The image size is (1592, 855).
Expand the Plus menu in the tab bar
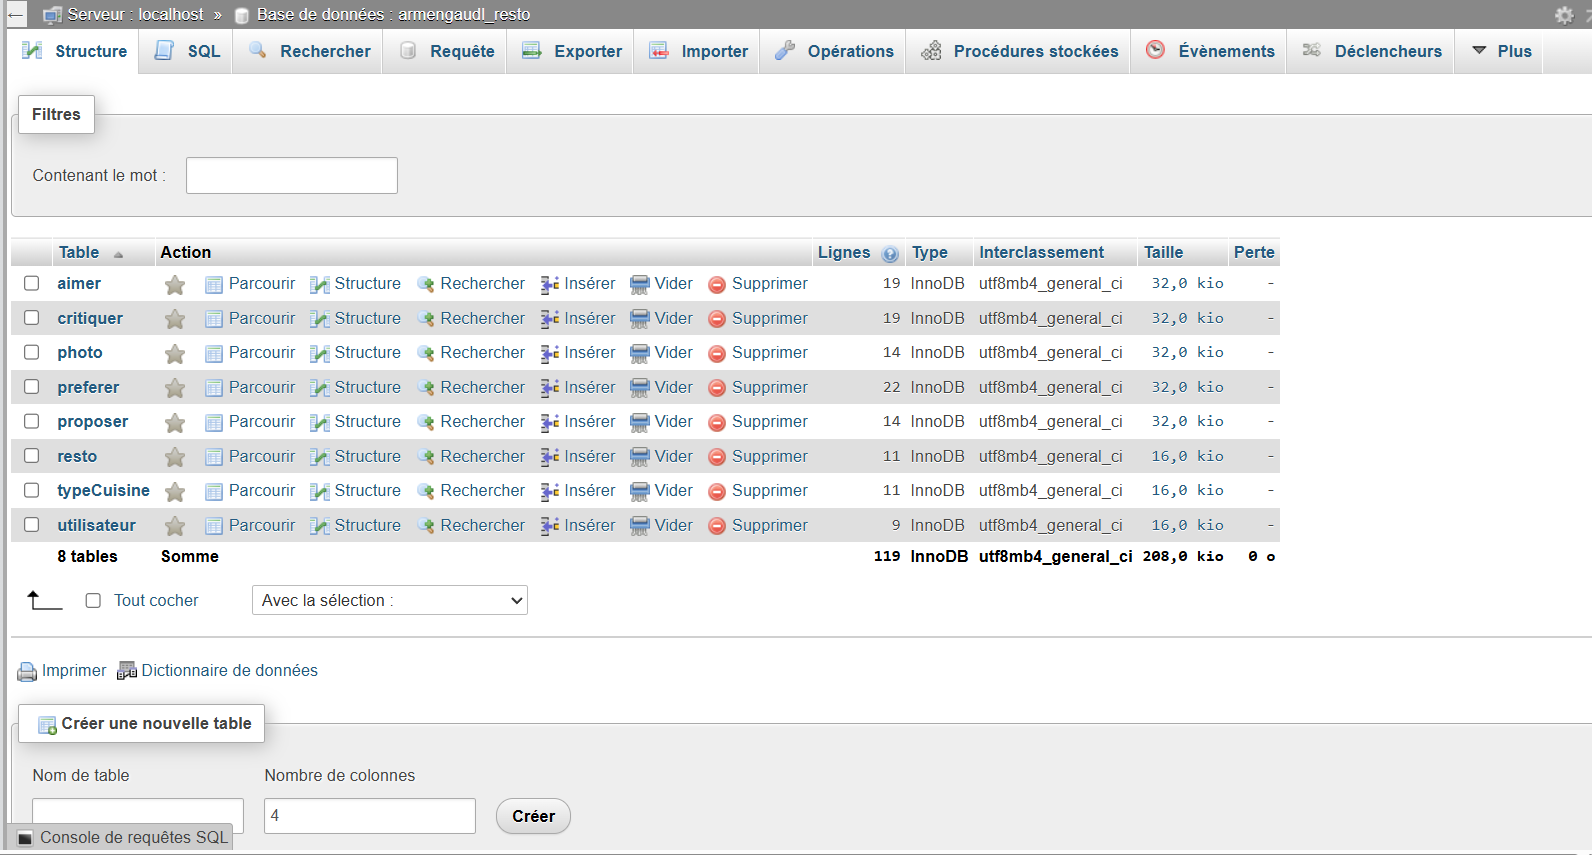[1502, 51]
